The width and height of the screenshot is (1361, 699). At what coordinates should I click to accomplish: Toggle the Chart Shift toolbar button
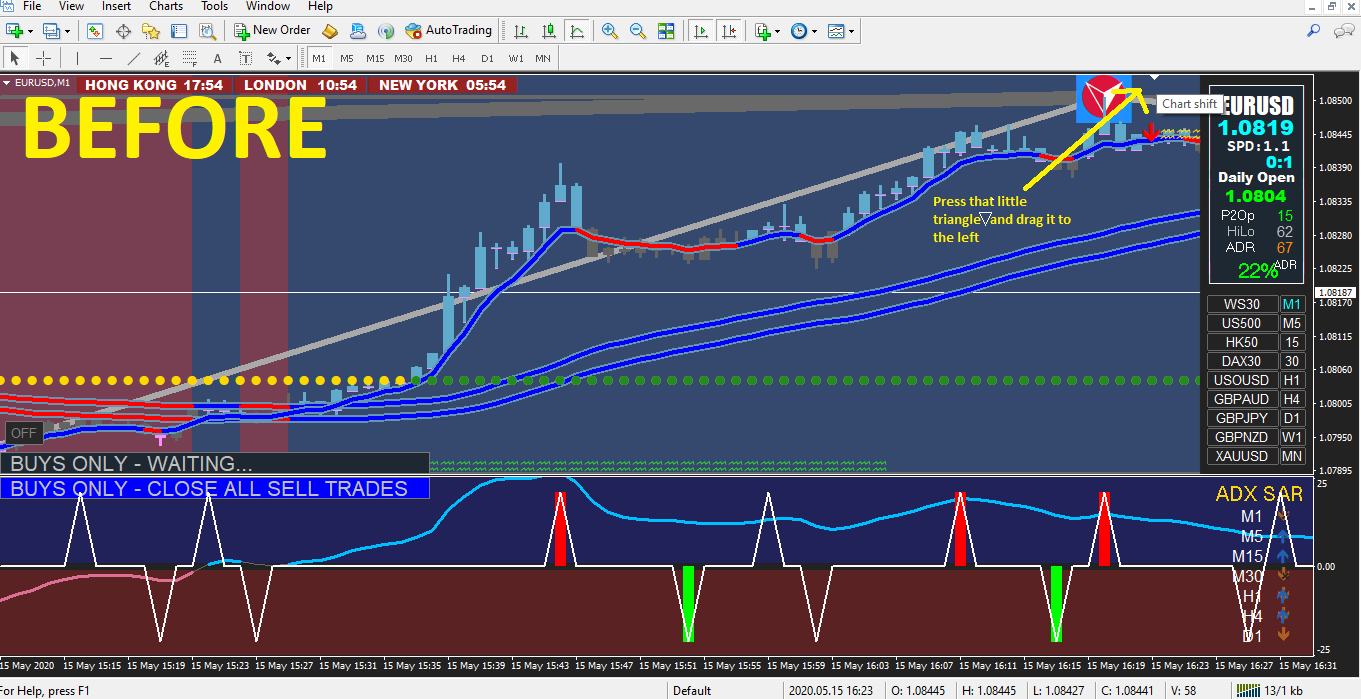[x=729, y=31]
